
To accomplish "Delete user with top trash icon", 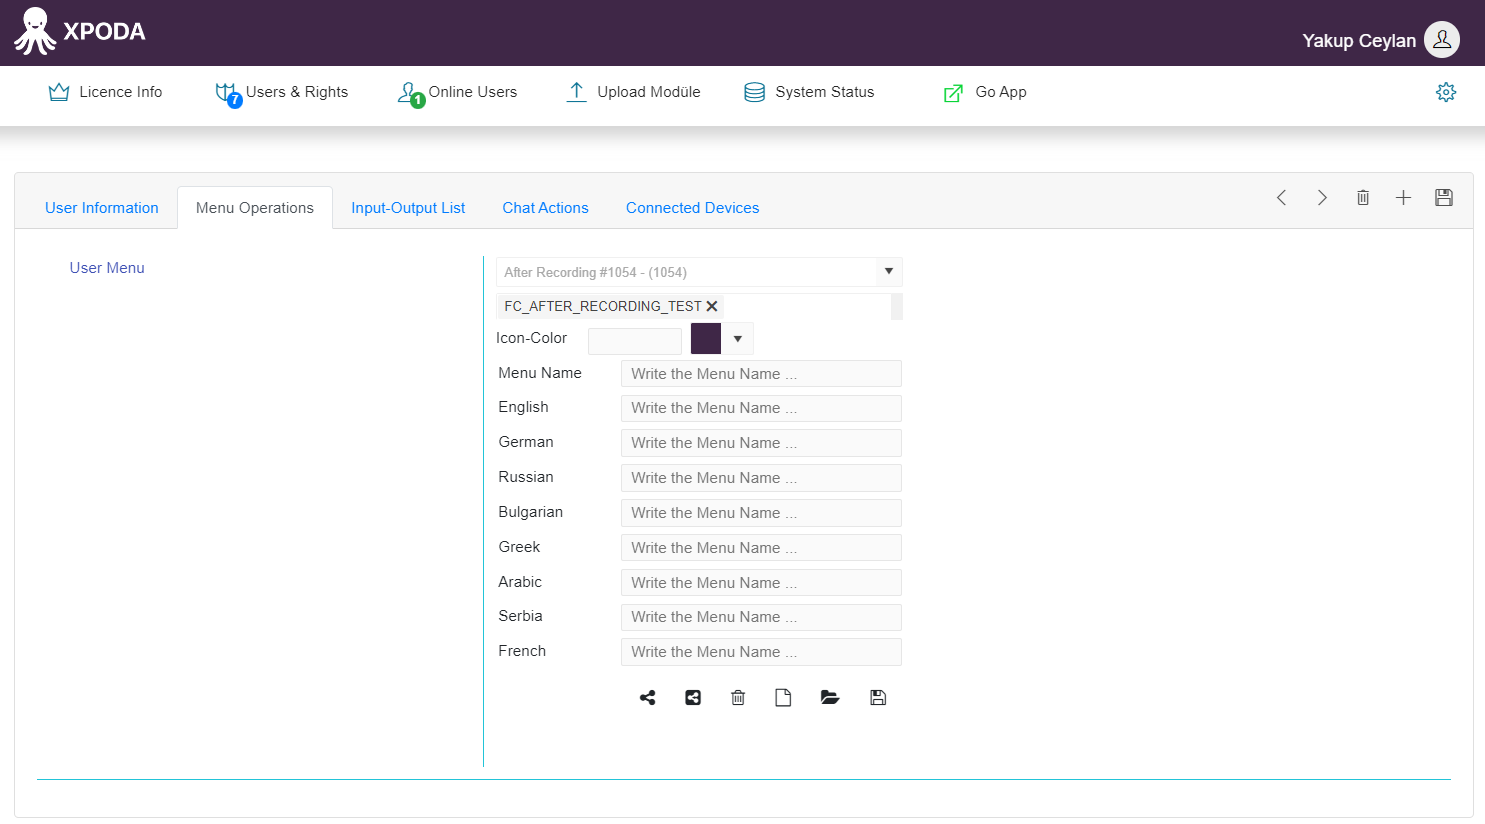I will pos(1363,197).
